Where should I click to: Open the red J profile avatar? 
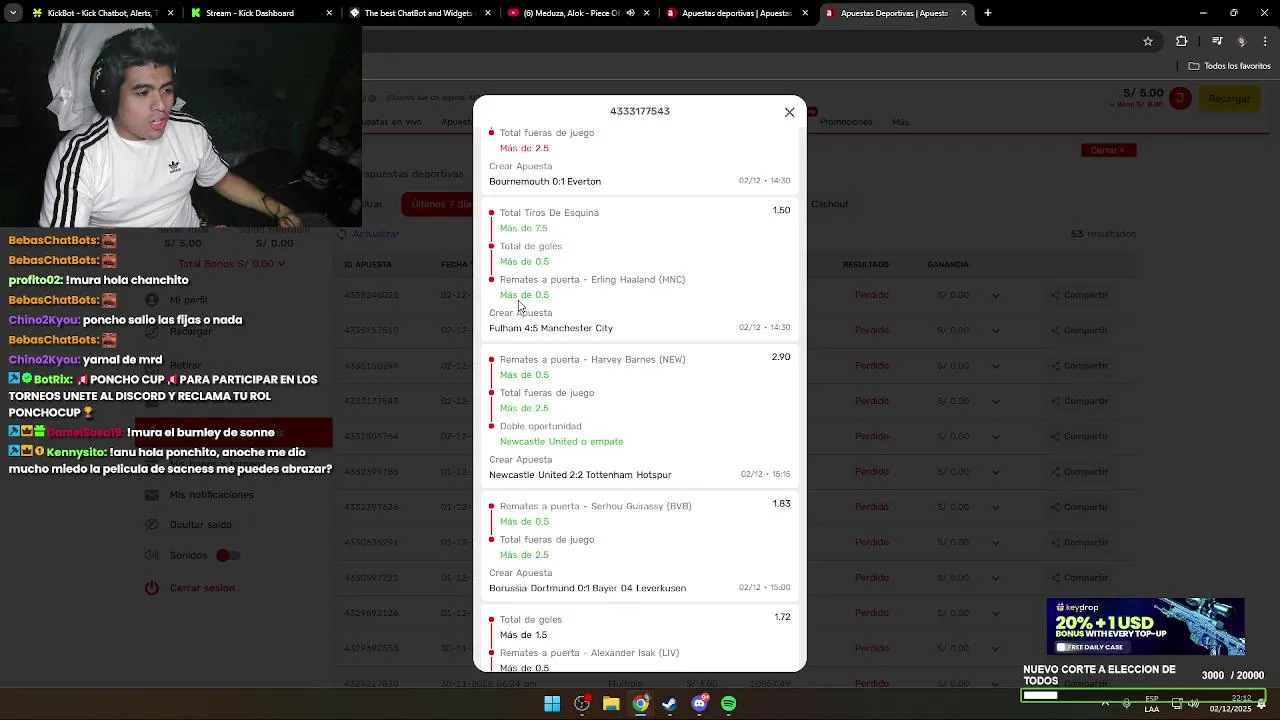1180,98
